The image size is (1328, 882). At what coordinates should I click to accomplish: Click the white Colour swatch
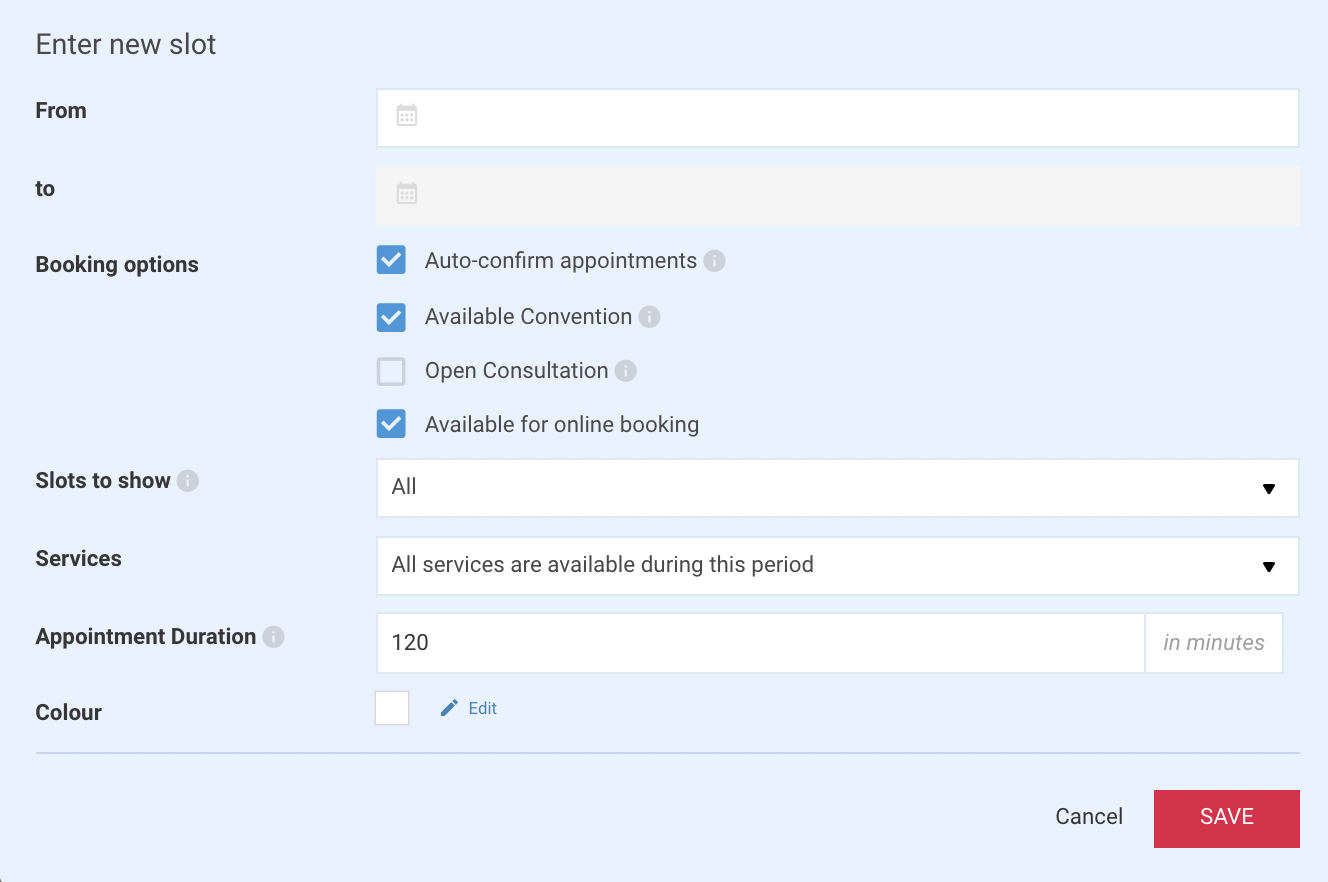pos(392,708)
